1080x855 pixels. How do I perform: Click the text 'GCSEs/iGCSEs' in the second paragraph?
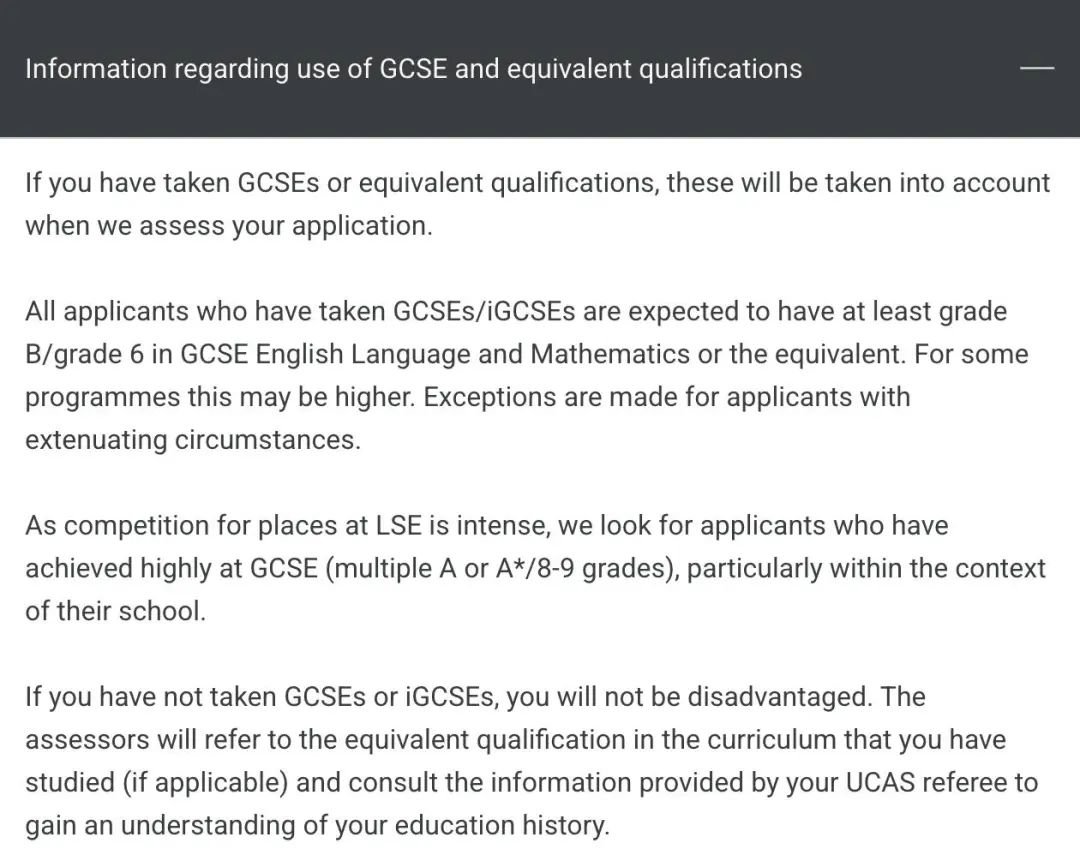[485, 311]
